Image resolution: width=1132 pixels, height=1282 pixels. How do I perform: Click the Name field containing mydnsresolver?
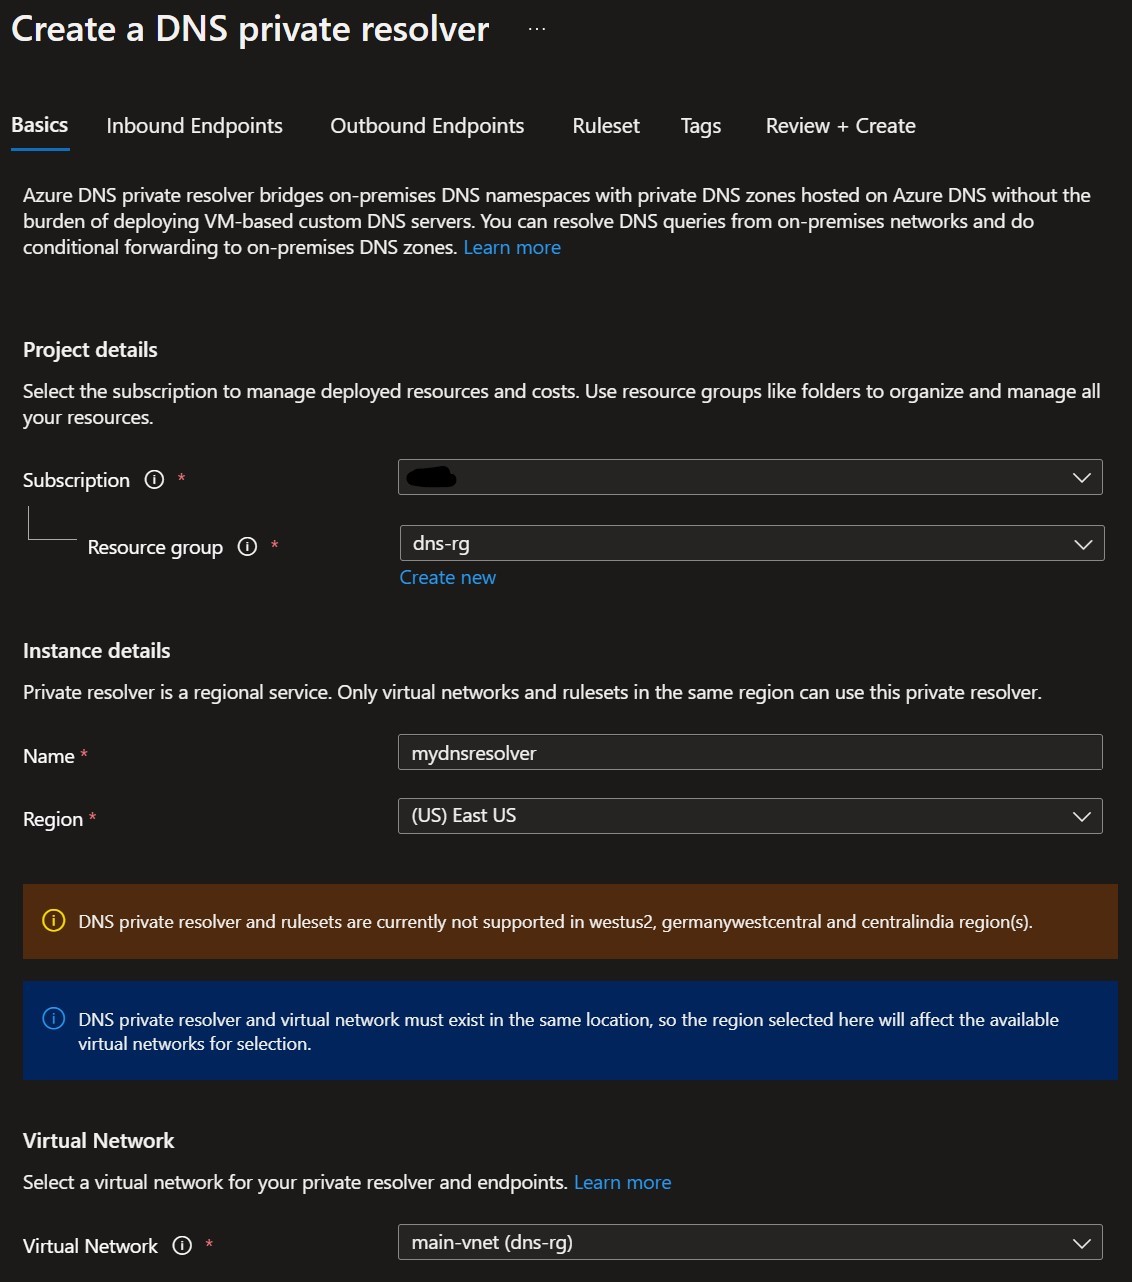750,752
